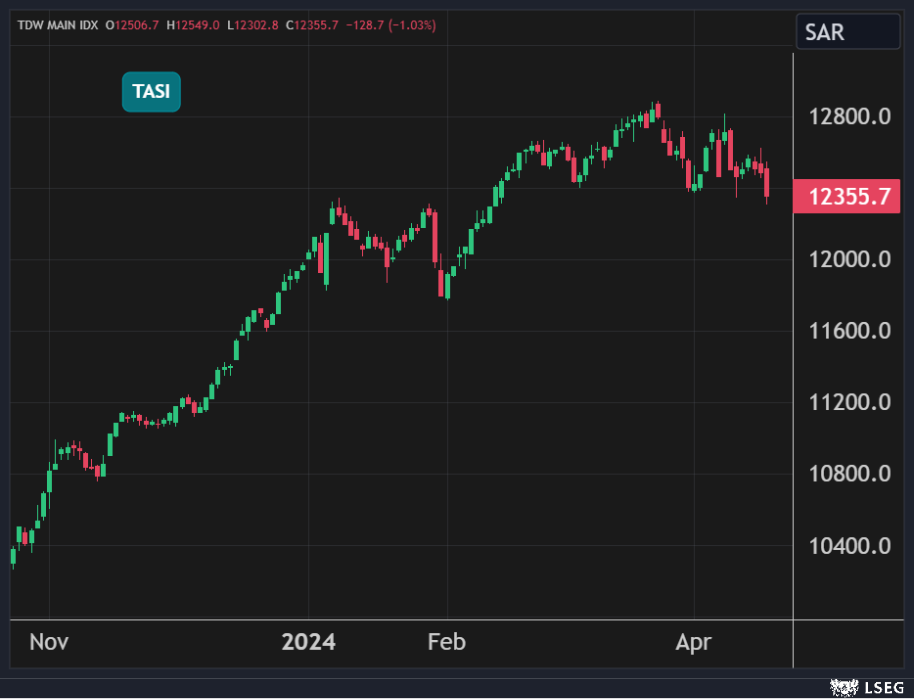Viewport: 914px width, 699px height.
Task: Click the 12800.0 price scale label
Action: [x=849, y=117]
